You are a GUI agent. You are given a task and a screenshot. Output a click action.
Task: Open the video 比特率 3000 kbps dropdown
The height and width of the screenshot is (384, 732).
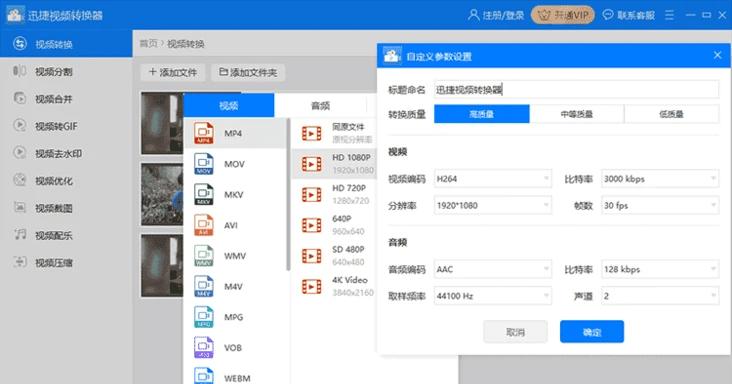click(x=660, y=179)
